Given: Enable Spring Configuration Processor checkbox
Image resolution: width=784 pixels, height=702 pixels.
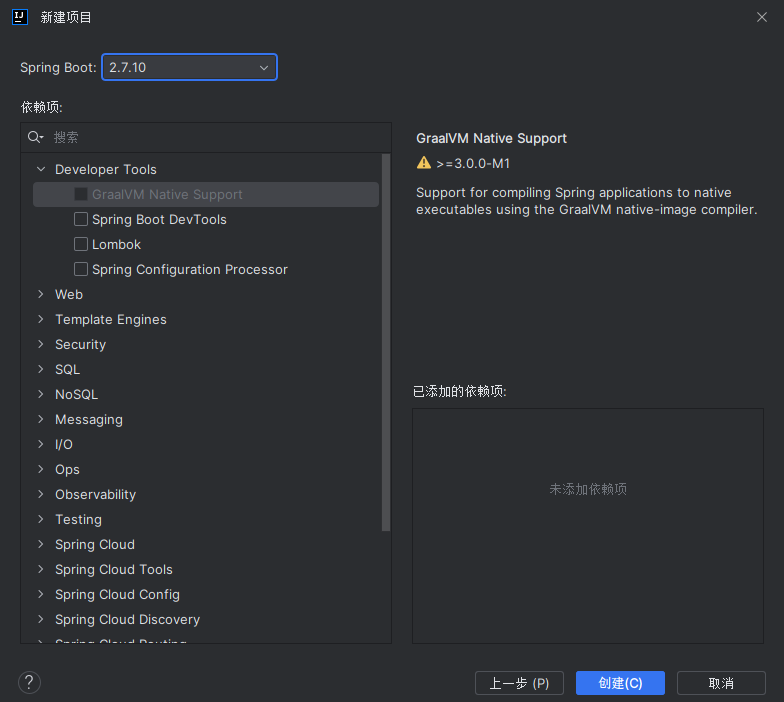Looking at the screenshot, I should [x=81, y=269].
